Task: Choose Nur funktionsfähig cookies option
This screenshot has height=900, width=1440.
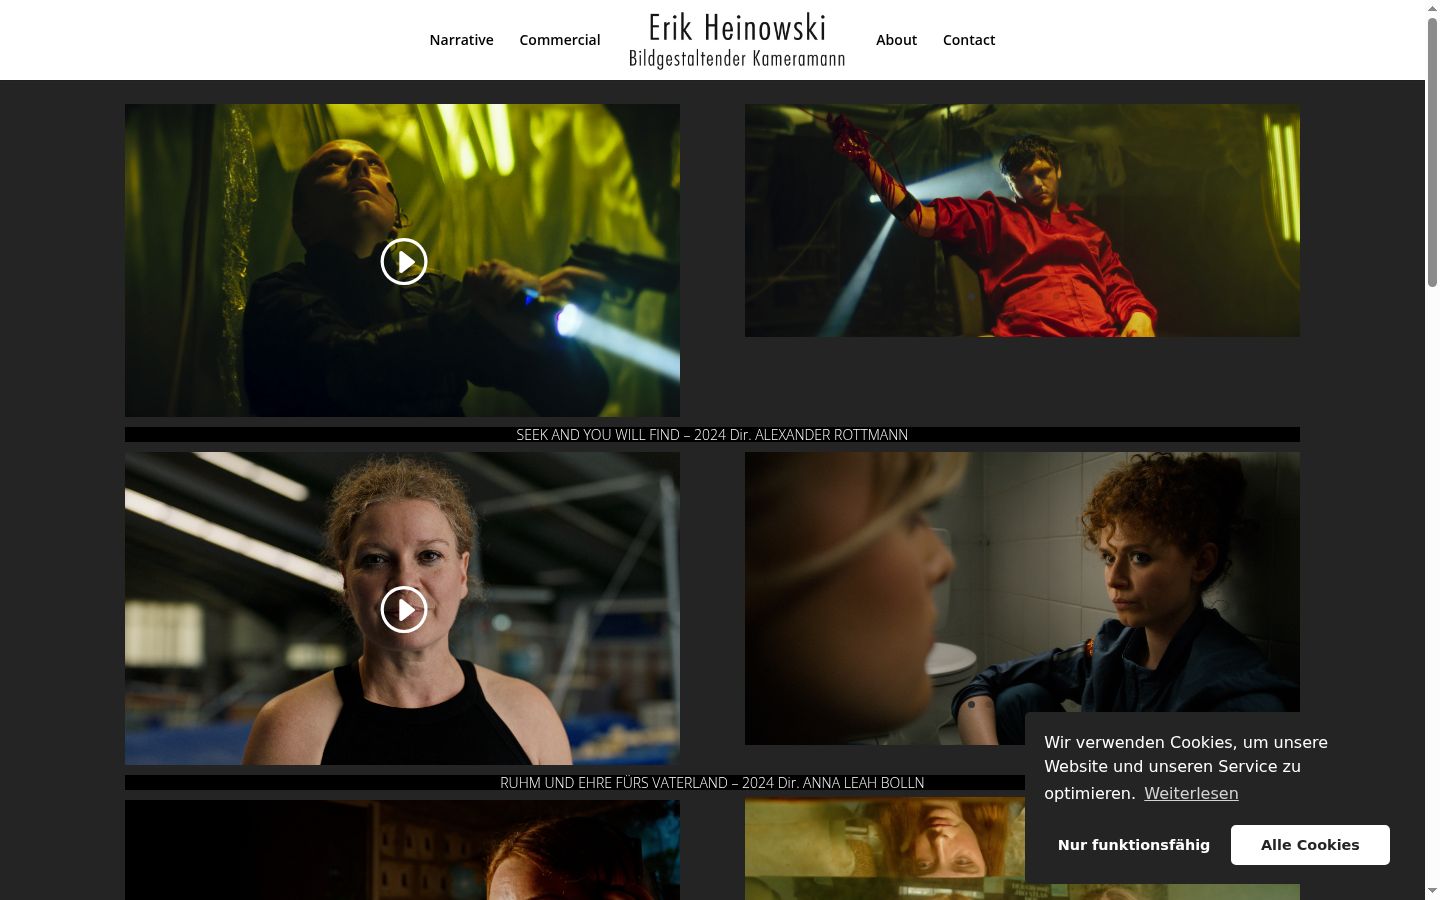Action: pos(1134,845)
